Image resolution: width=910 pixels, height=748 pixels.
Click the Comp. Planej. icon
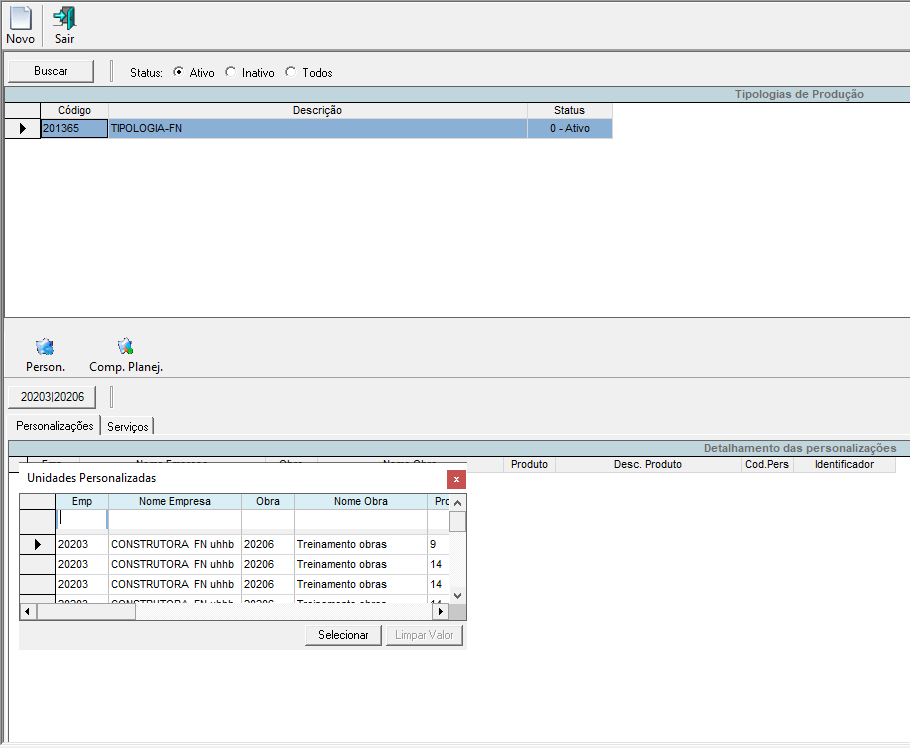pyautogui.click(x=126, y=348)
